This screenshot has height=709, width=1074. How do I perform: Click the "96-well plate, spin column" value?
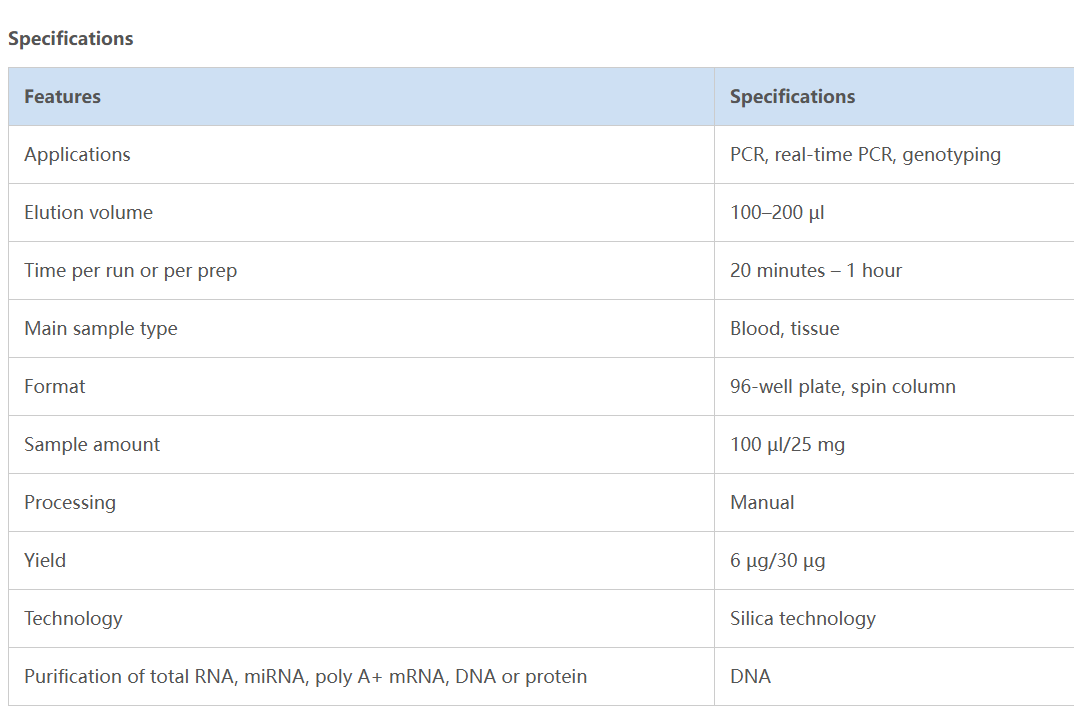click(842, 387)
